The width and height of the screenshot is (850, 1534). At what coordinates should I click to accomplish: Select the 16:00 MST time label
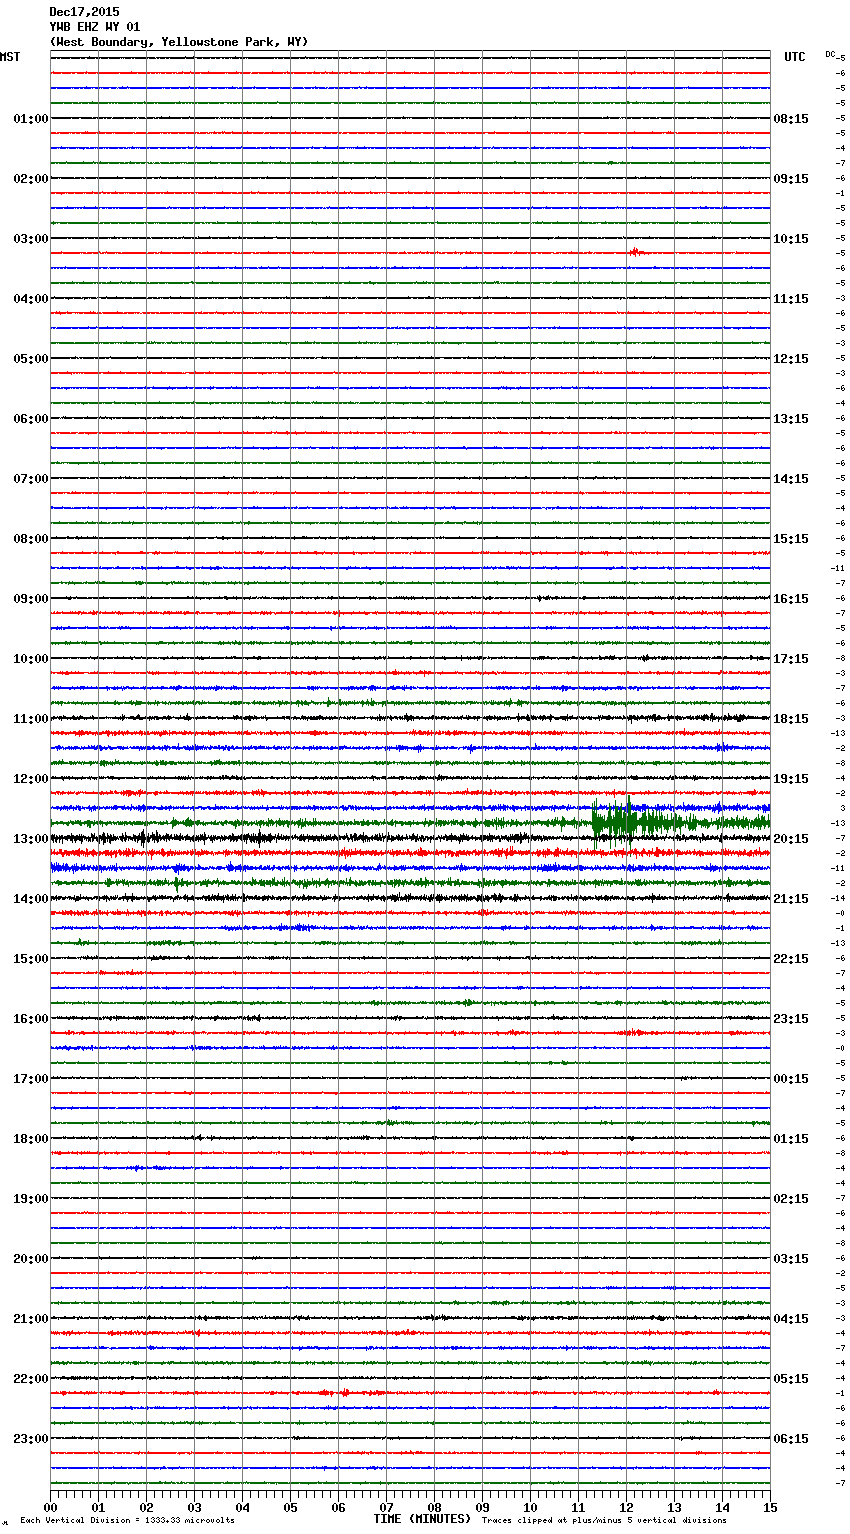coord(30,1019)
